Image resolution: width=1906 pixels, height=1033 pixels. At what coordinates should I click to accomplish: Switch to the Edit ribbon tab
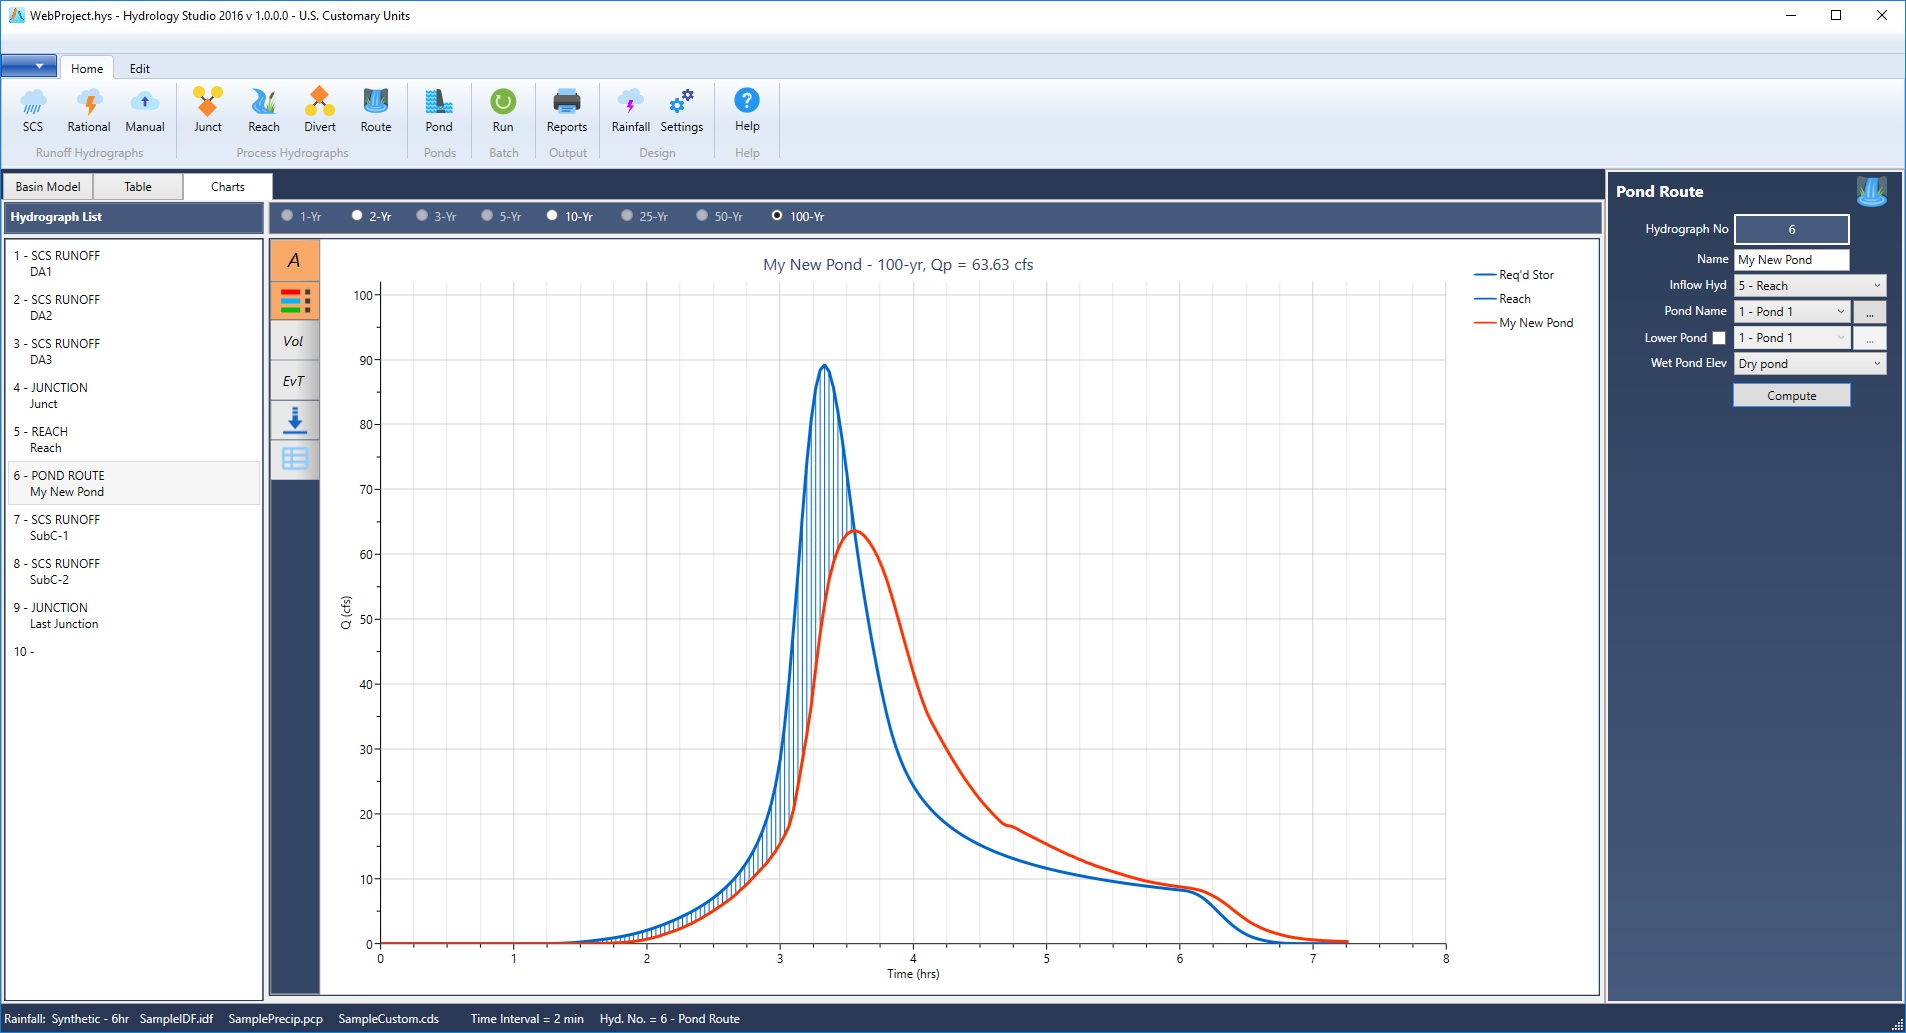pyautogui.click(x=140, y=68)
